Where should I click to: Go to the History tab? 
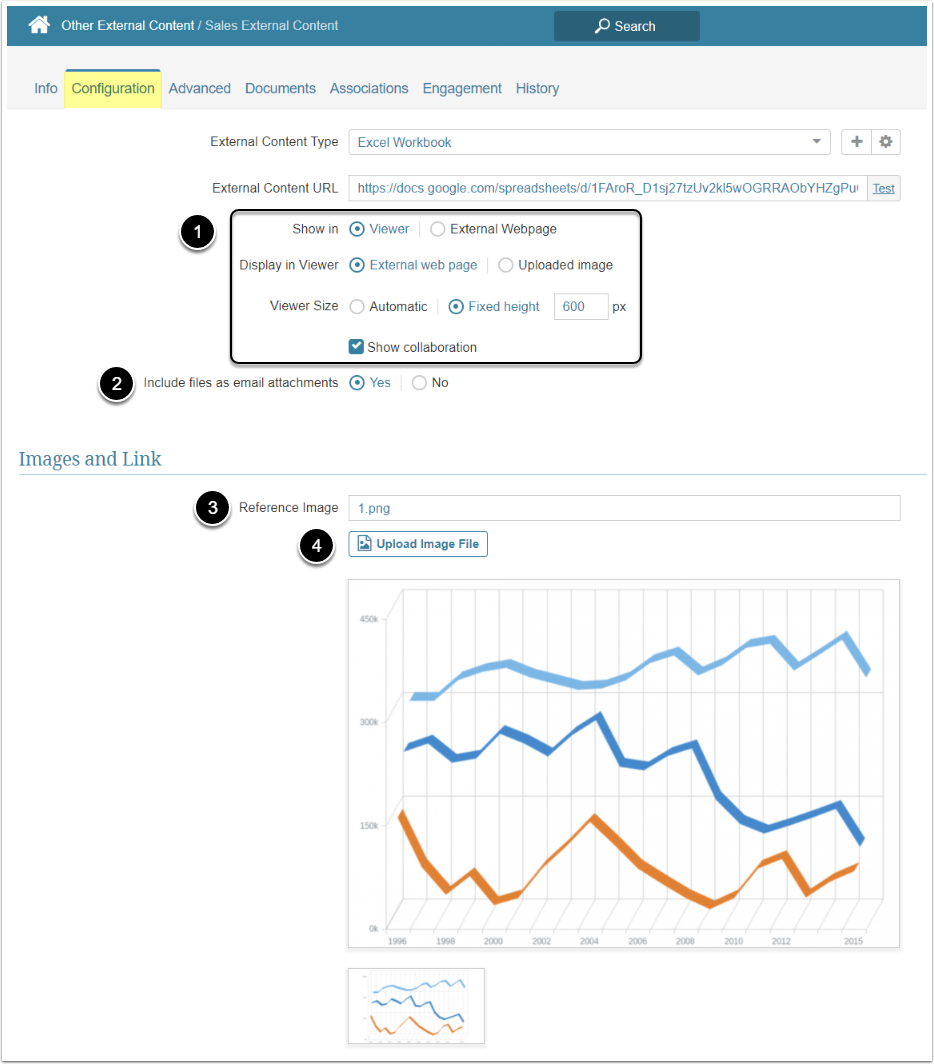click(x=537, y=88)
